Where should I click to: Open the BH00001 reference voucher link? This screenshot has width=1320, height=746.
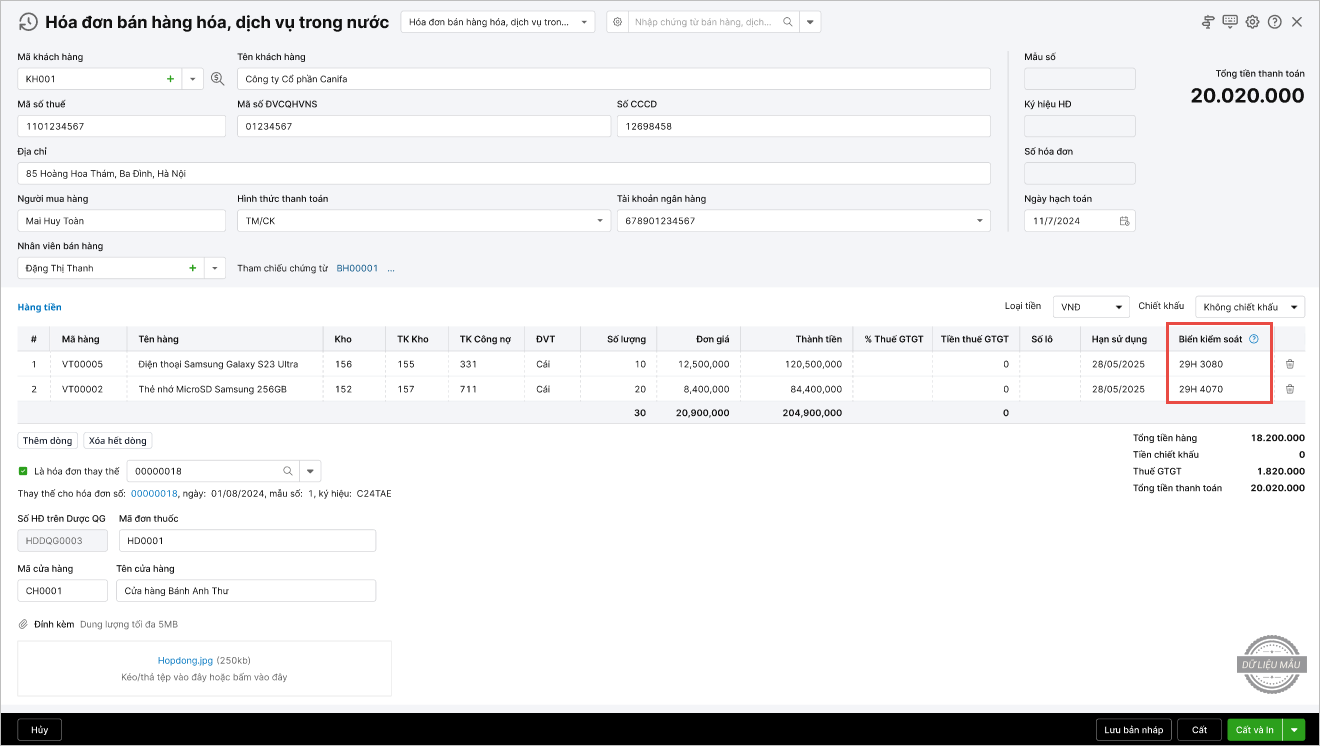(x=357, y=268)
